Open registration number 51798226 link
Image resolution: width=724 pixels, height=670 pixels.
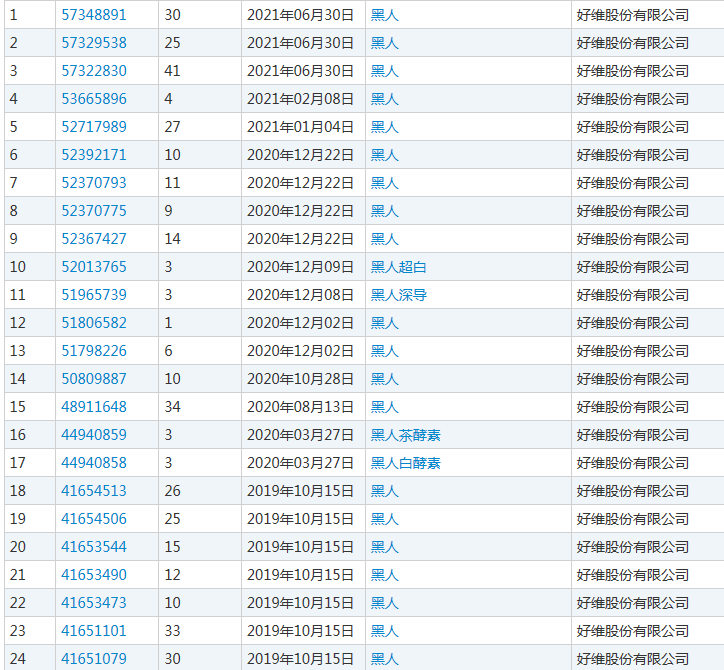94,351
